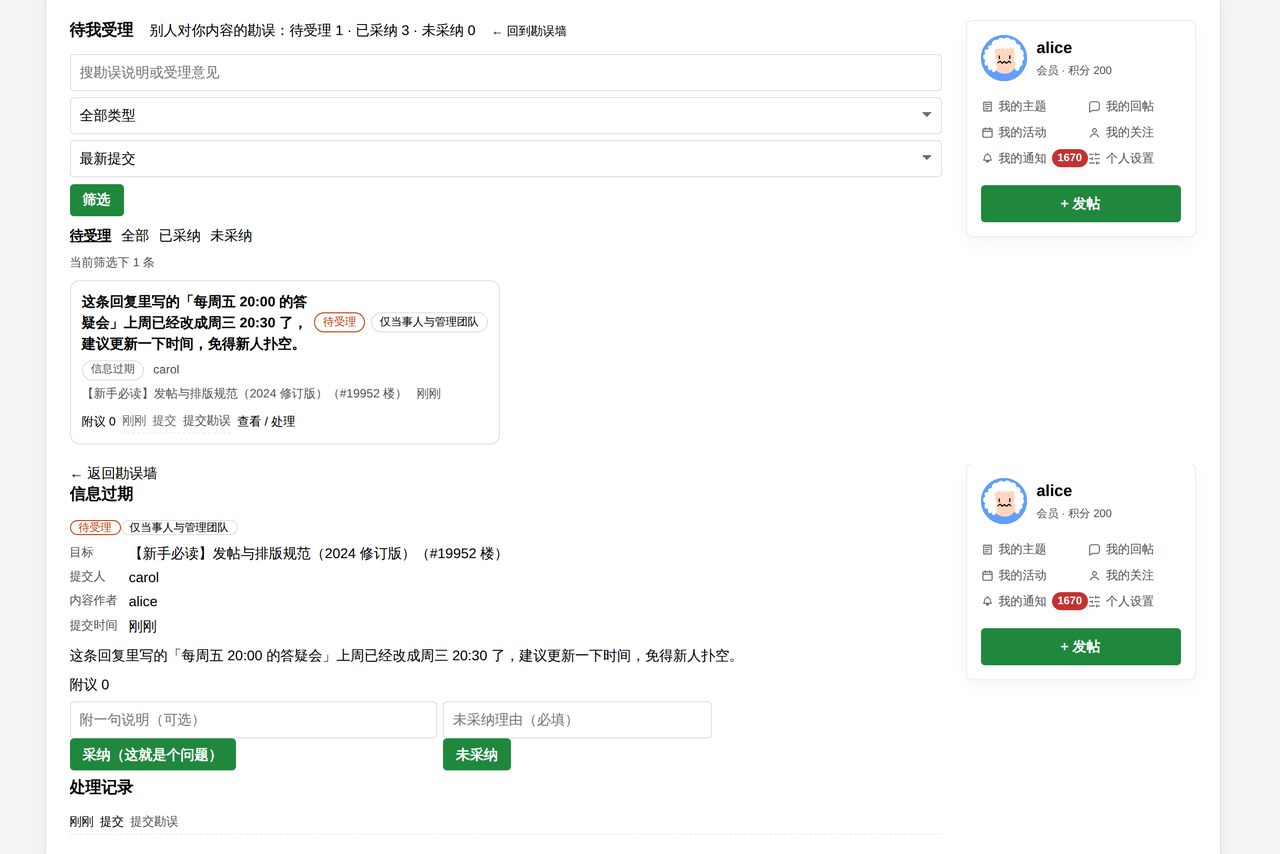Focus the 搜勘误说明或受理意见 search field

[506, 72]
